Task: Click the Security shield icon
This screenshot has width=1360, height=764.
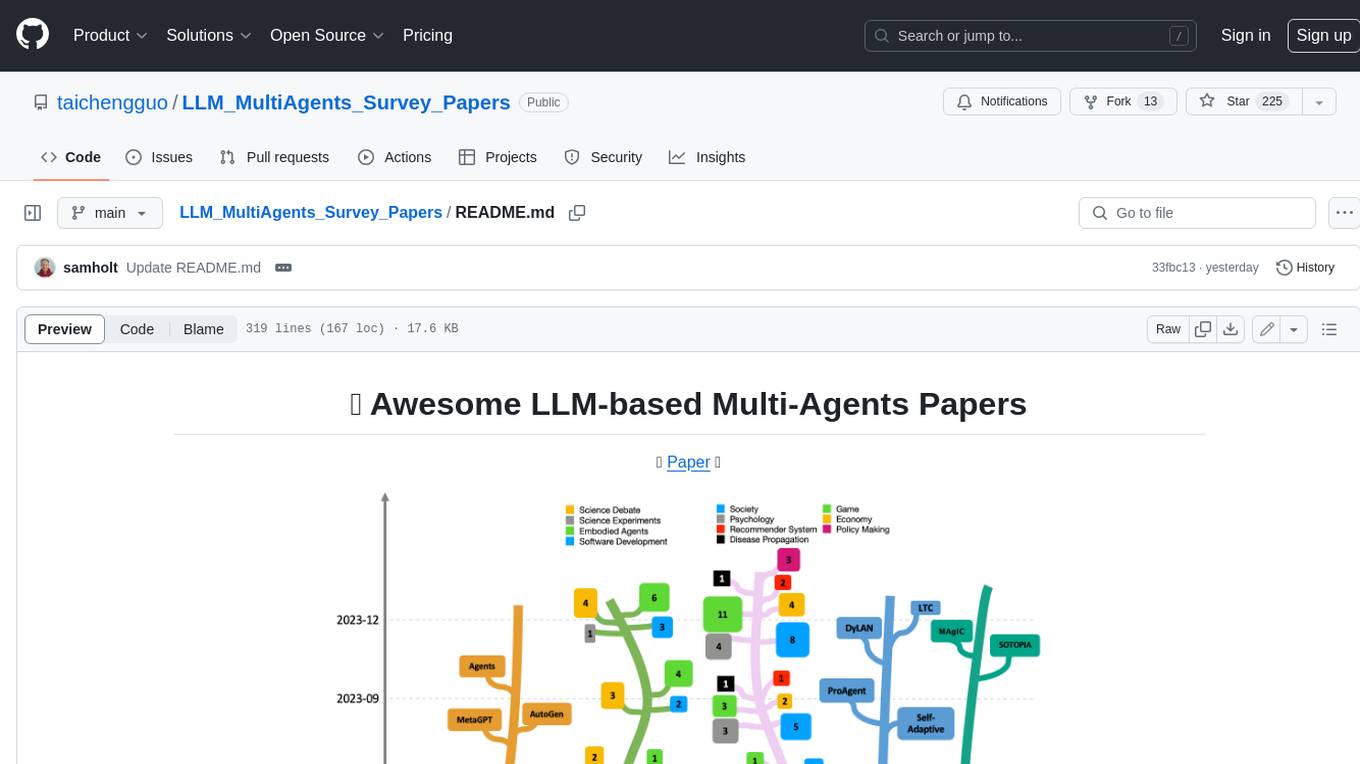Action: tap(572, 157)
